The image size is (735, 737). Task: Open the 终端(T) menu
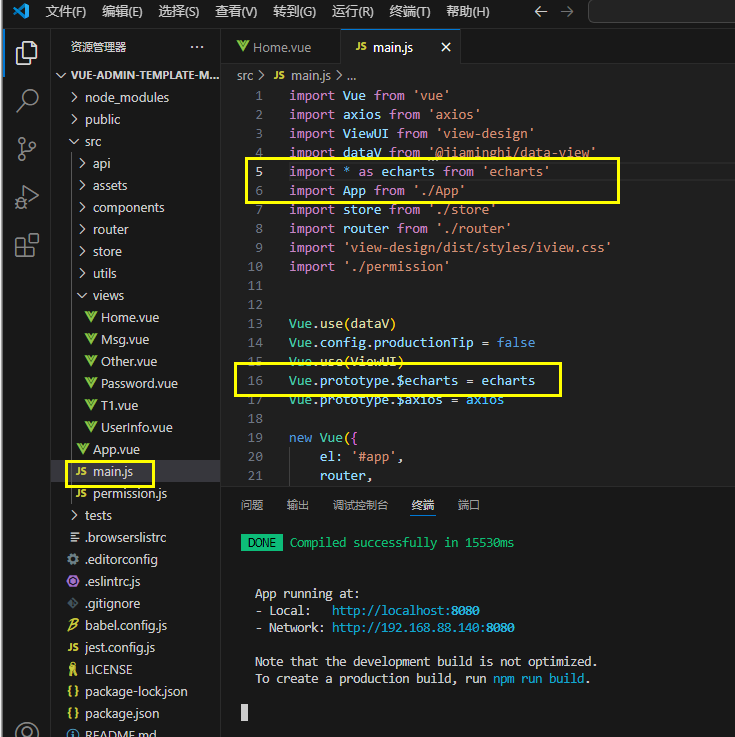pyautogui.click(x=410, y=11)
